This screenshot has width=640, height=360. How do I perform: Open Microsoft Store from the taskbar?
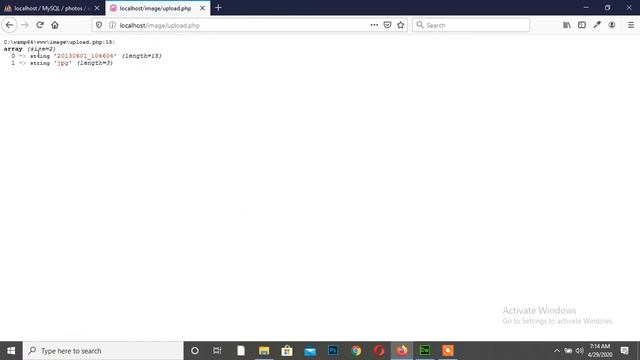tap(287, 351)
